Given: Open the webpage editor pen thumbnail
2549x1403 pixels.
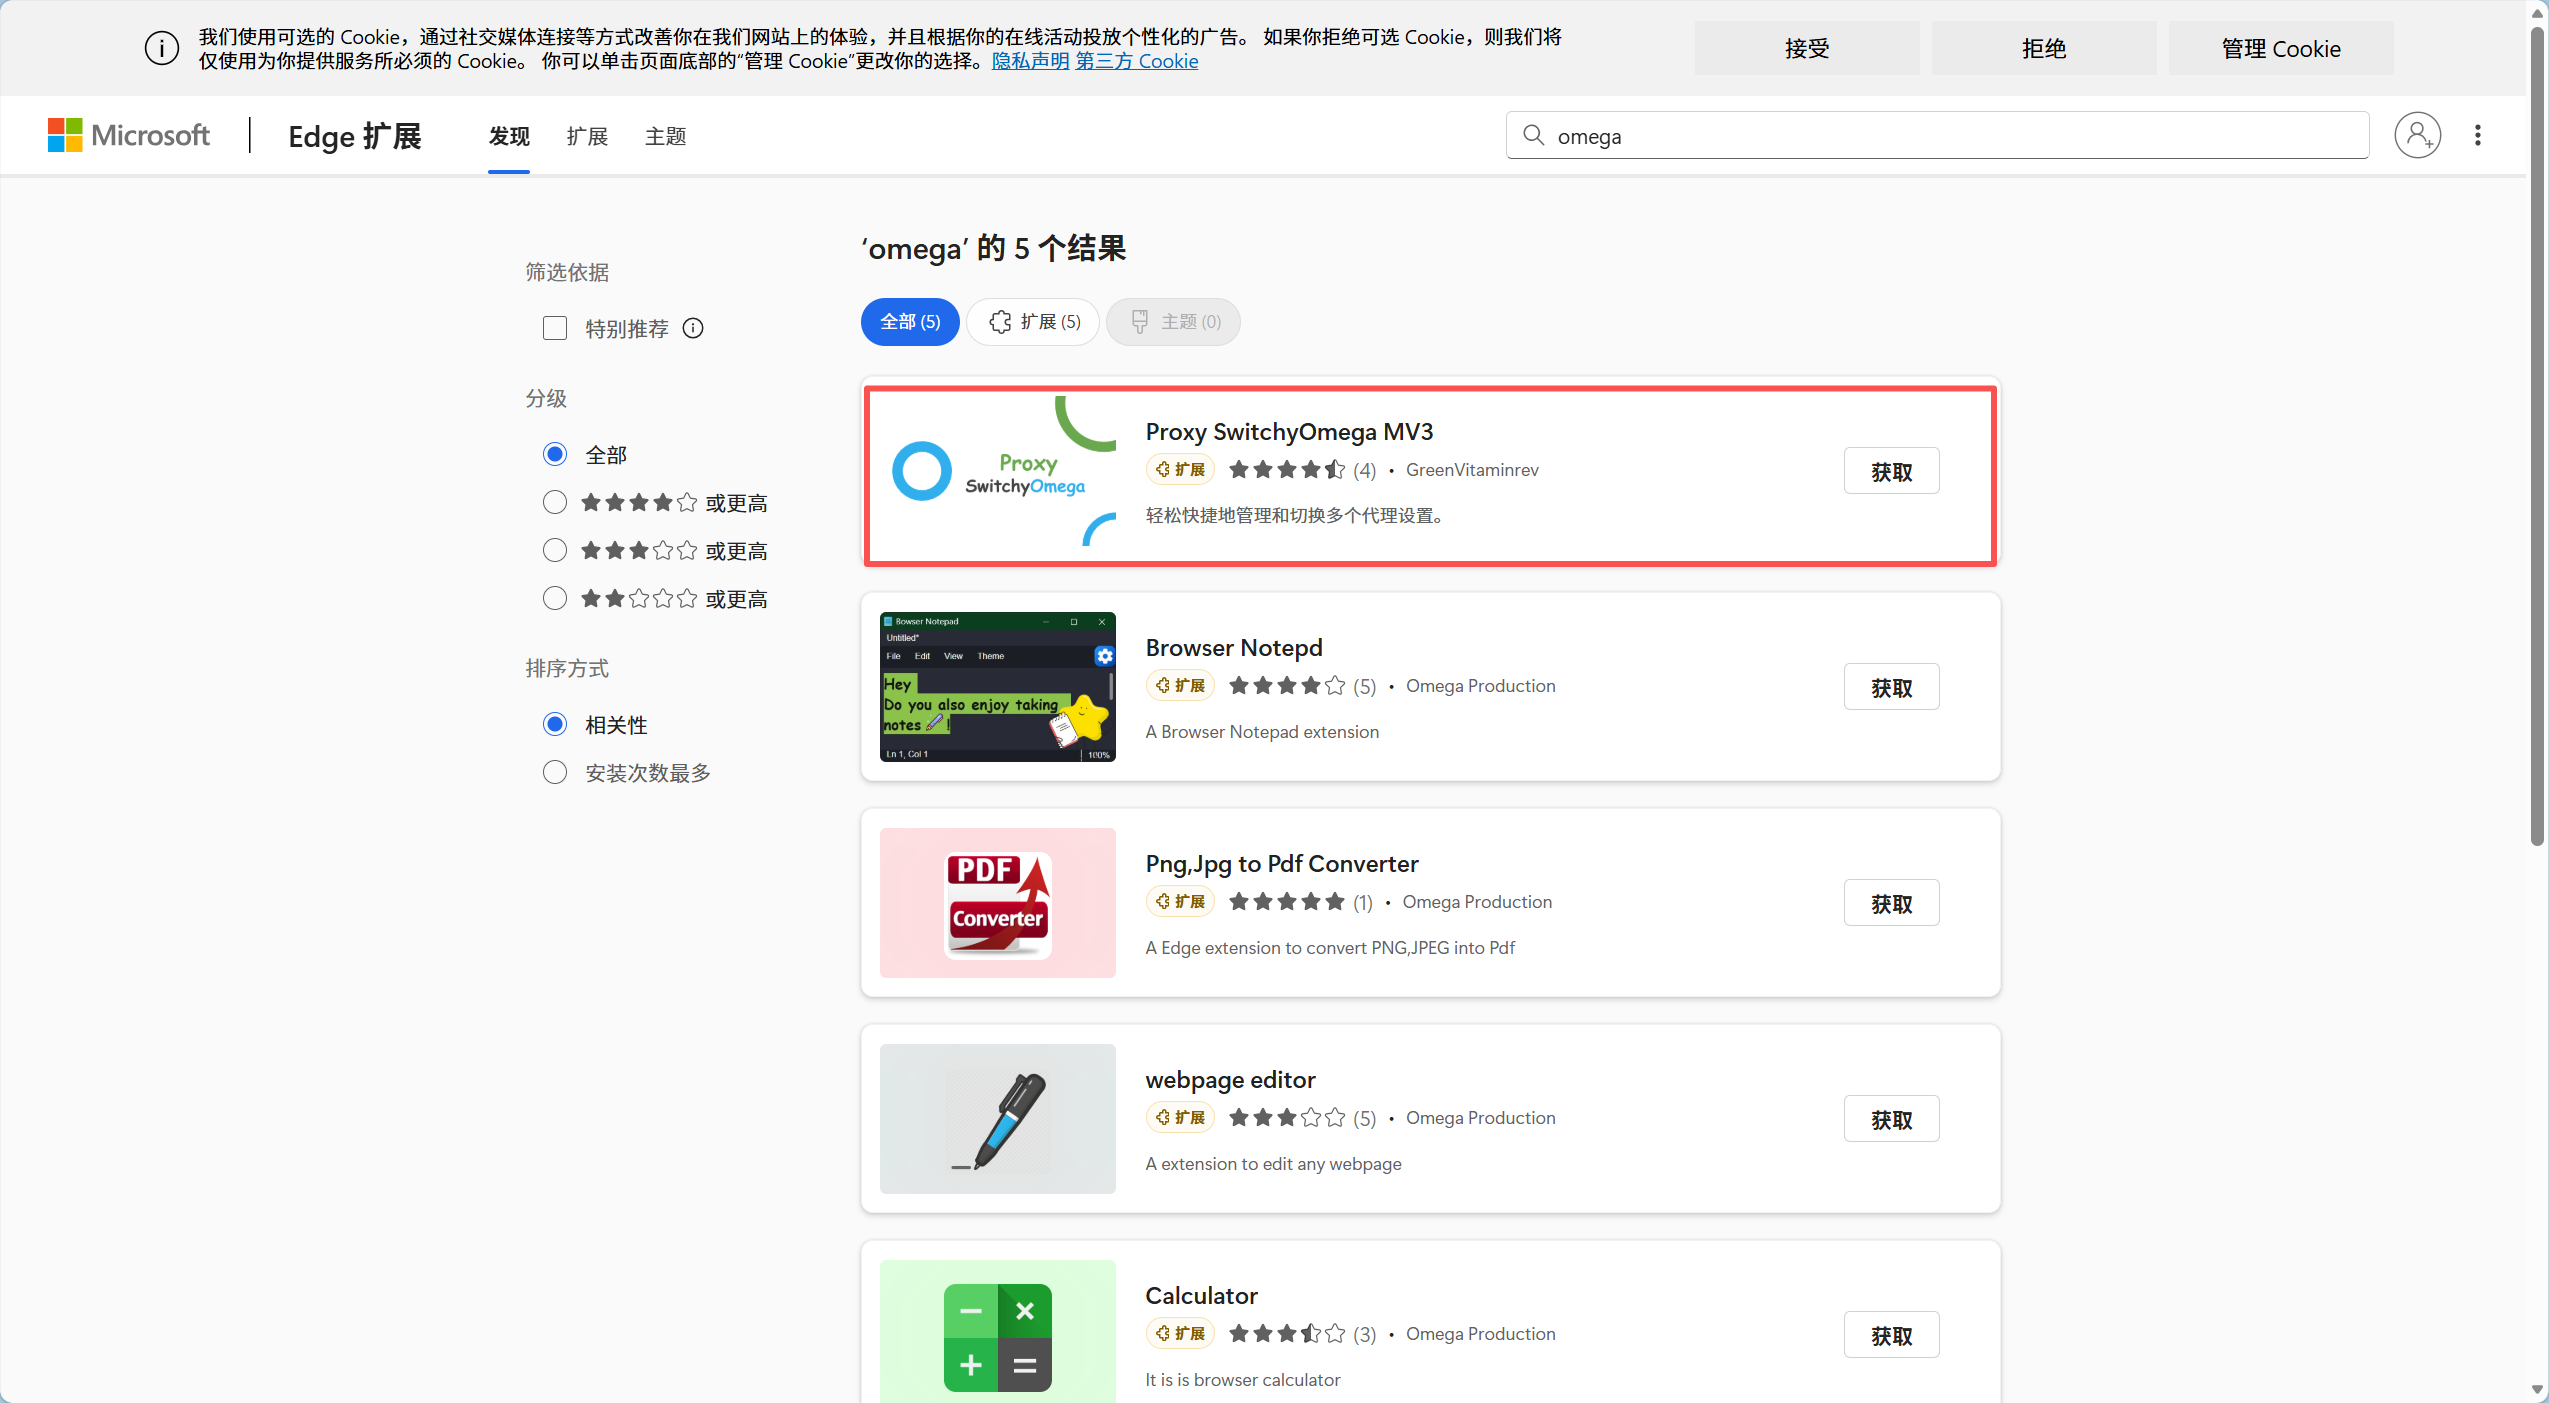Looking at the screenshot, I should point(998,1119).
